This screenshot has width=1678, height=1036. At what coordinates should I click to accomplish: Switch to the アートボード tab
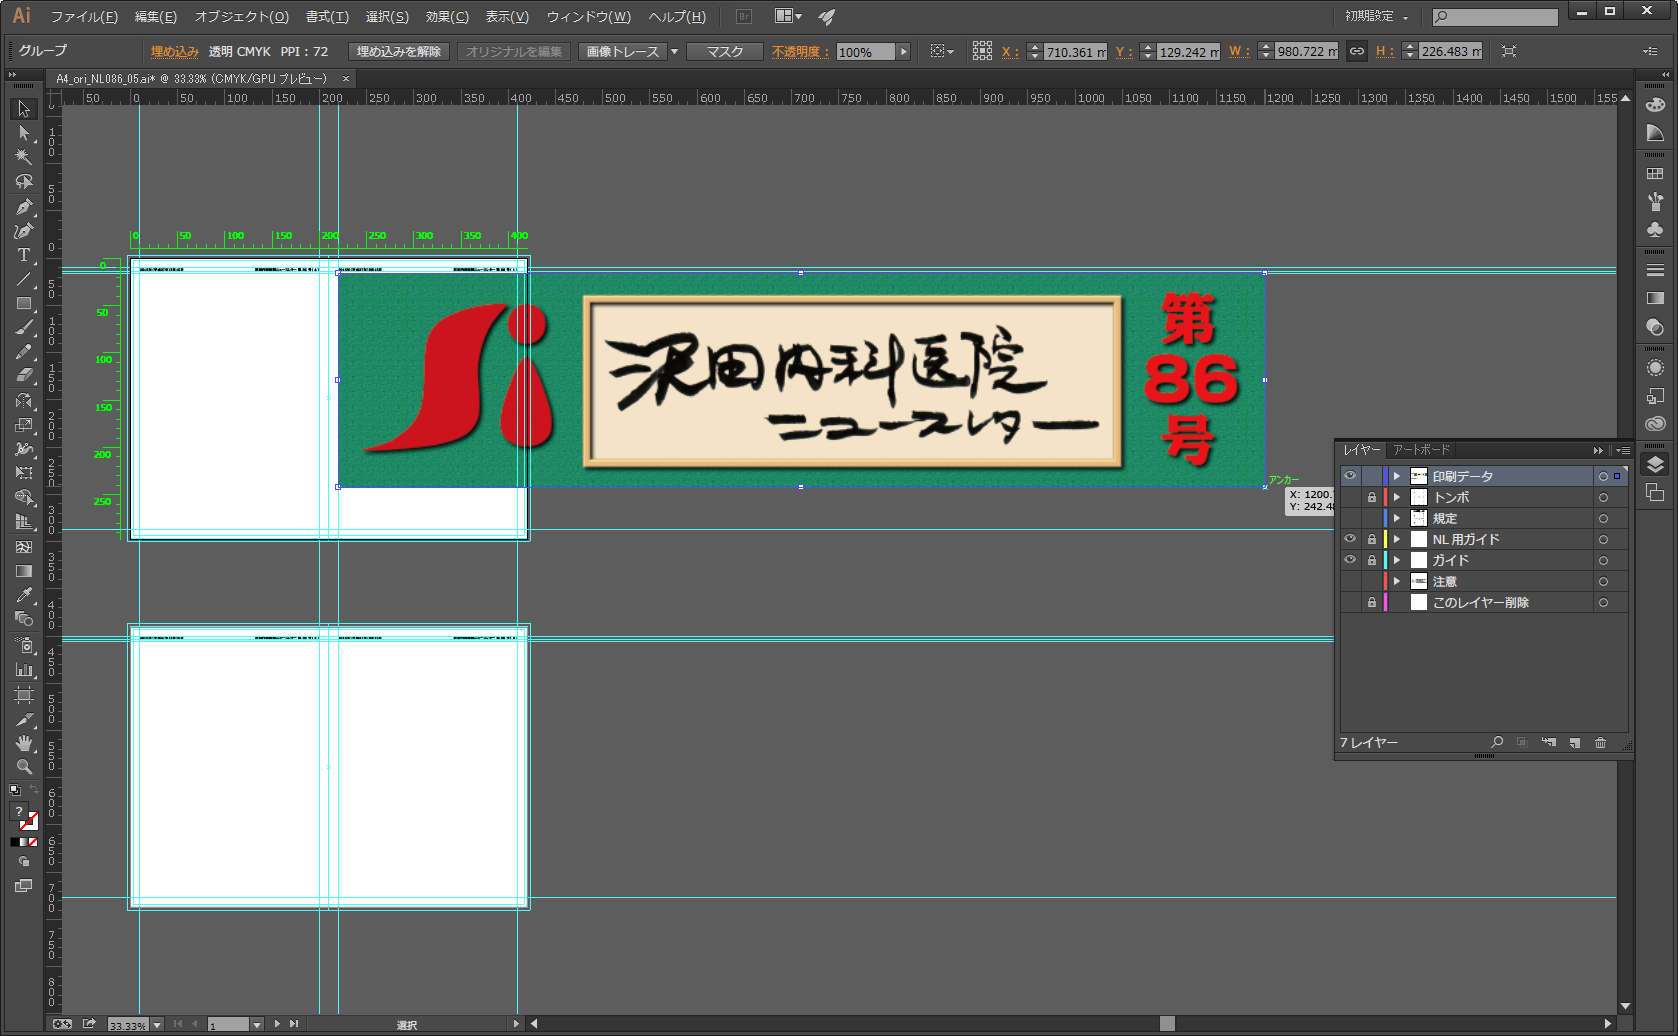click(1421, 450)
